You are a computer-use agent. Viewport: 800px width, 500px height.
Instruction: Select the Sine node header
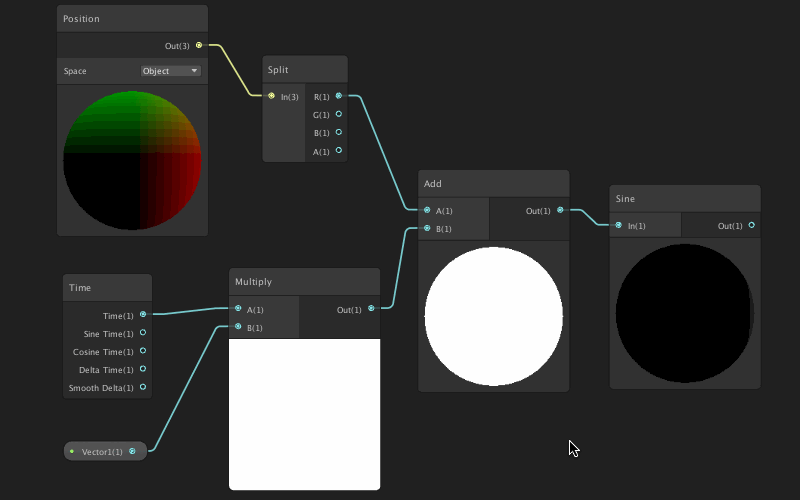[x=685, y=199]
